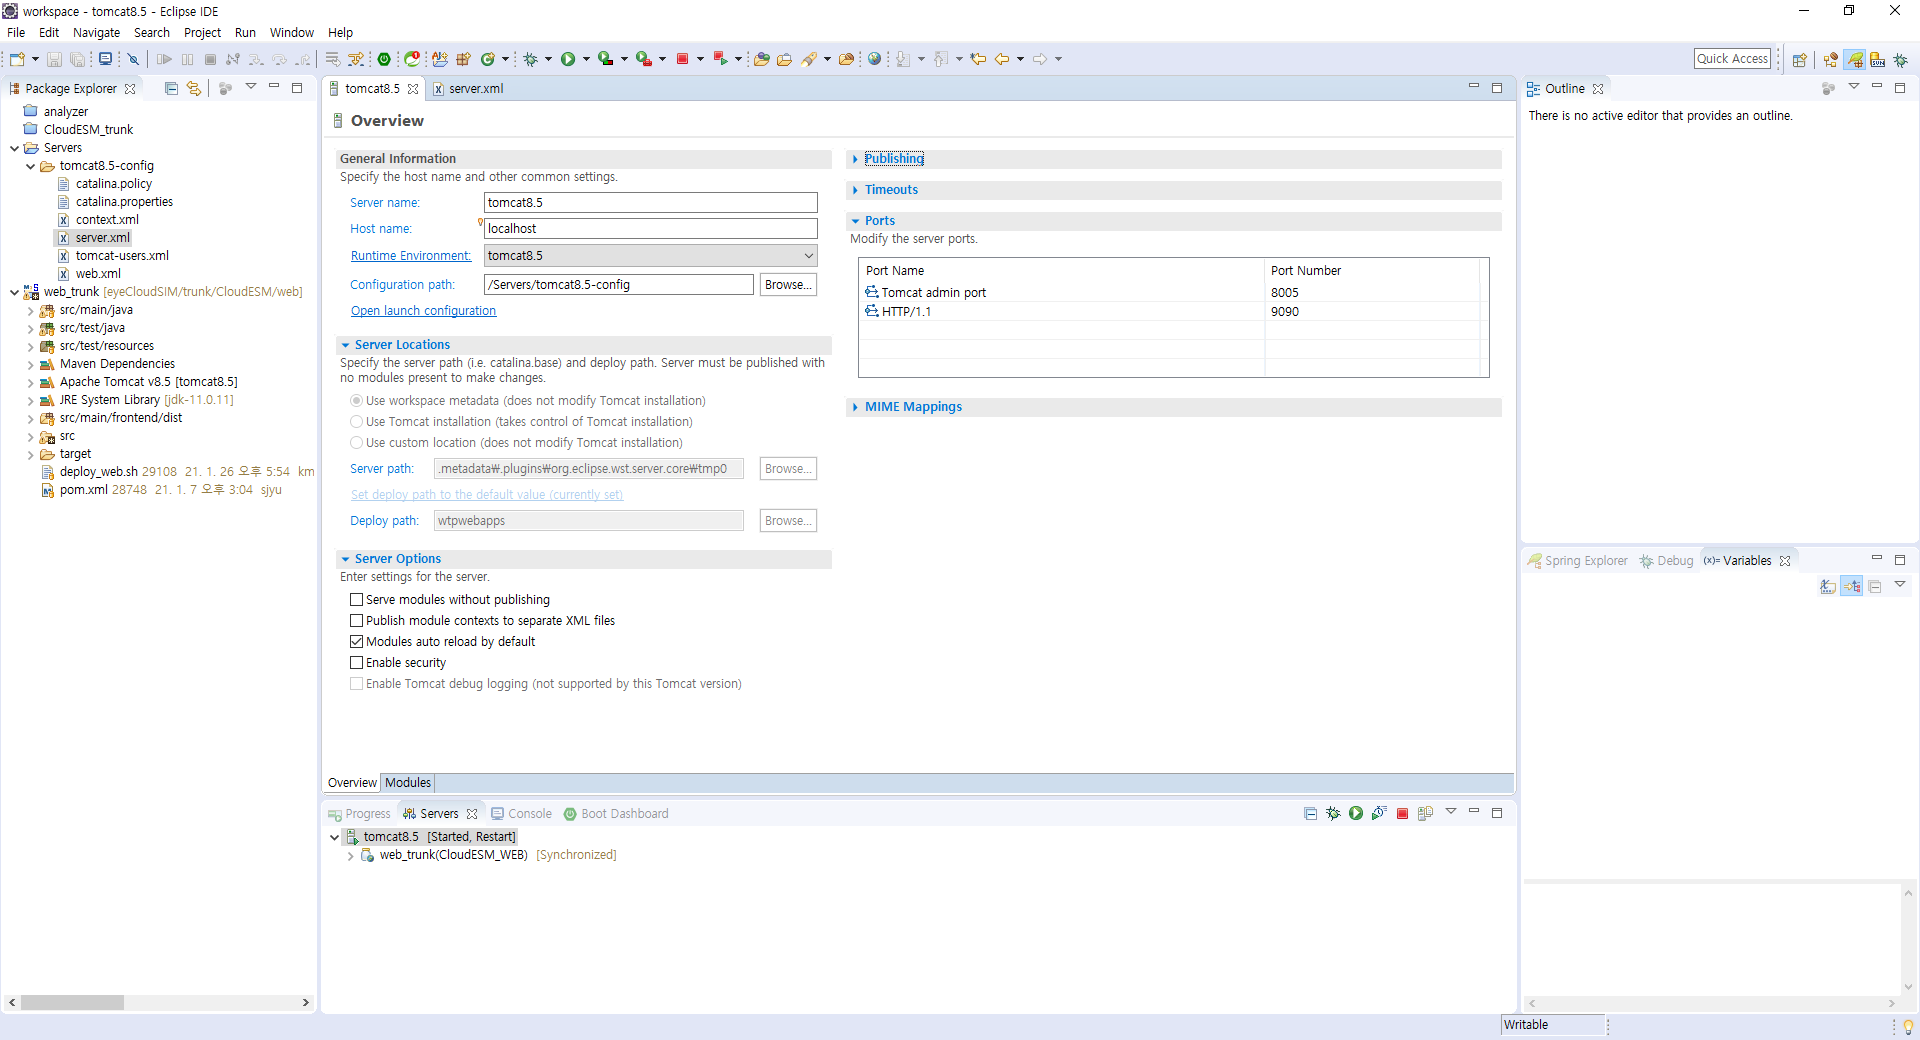Click the green Run toolbar button
The height and width of the screenshot is (1040, 1920).
568,60
